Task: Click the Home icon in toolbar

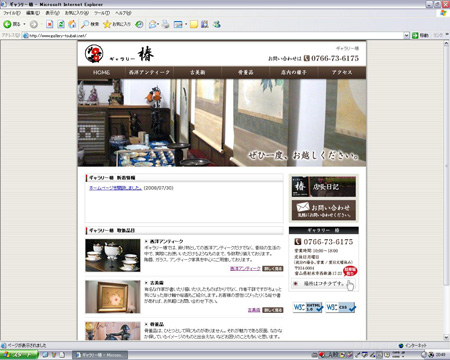Action: [72, 24]
